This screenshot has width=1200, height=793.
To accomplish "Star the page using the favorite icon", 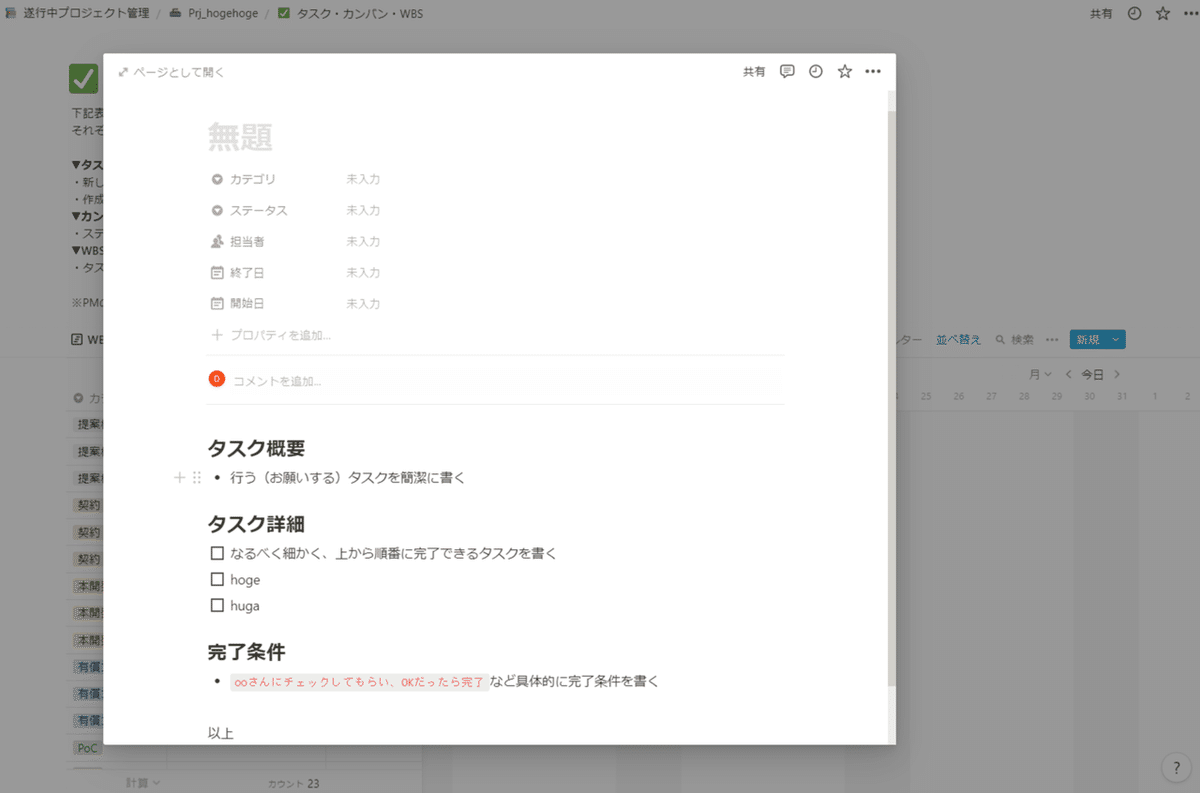I will [x=844, y=71].
